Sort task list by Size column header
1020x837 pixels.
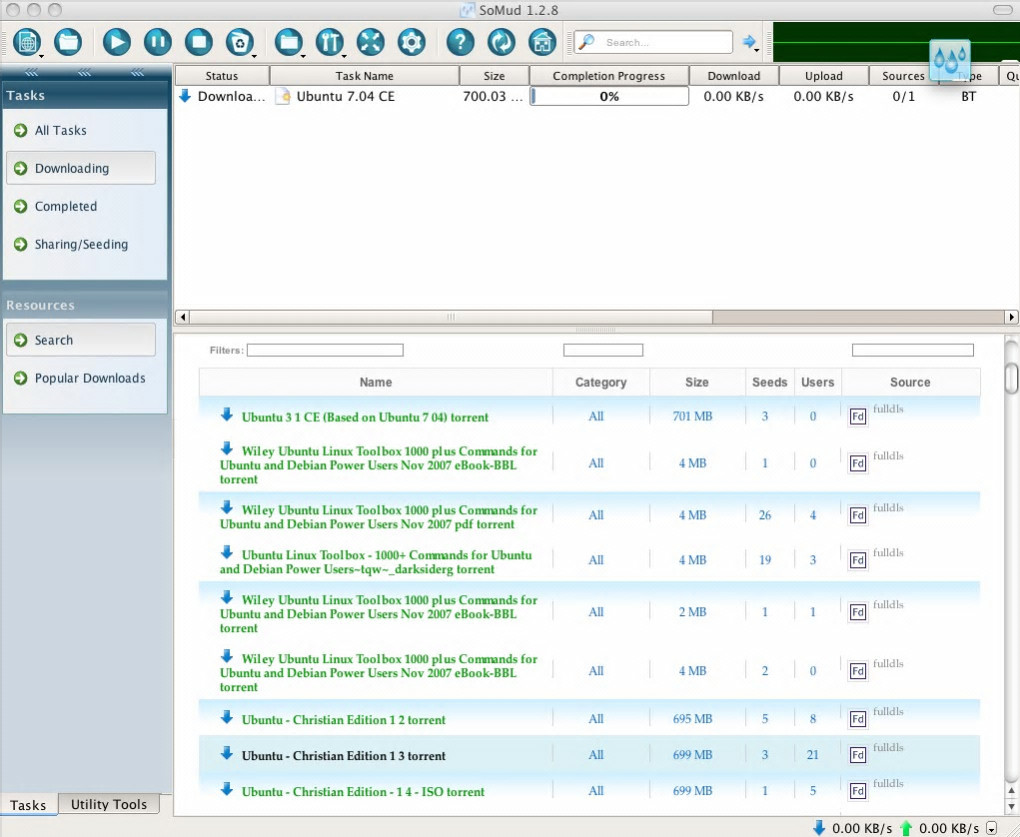tap(494, 75)
